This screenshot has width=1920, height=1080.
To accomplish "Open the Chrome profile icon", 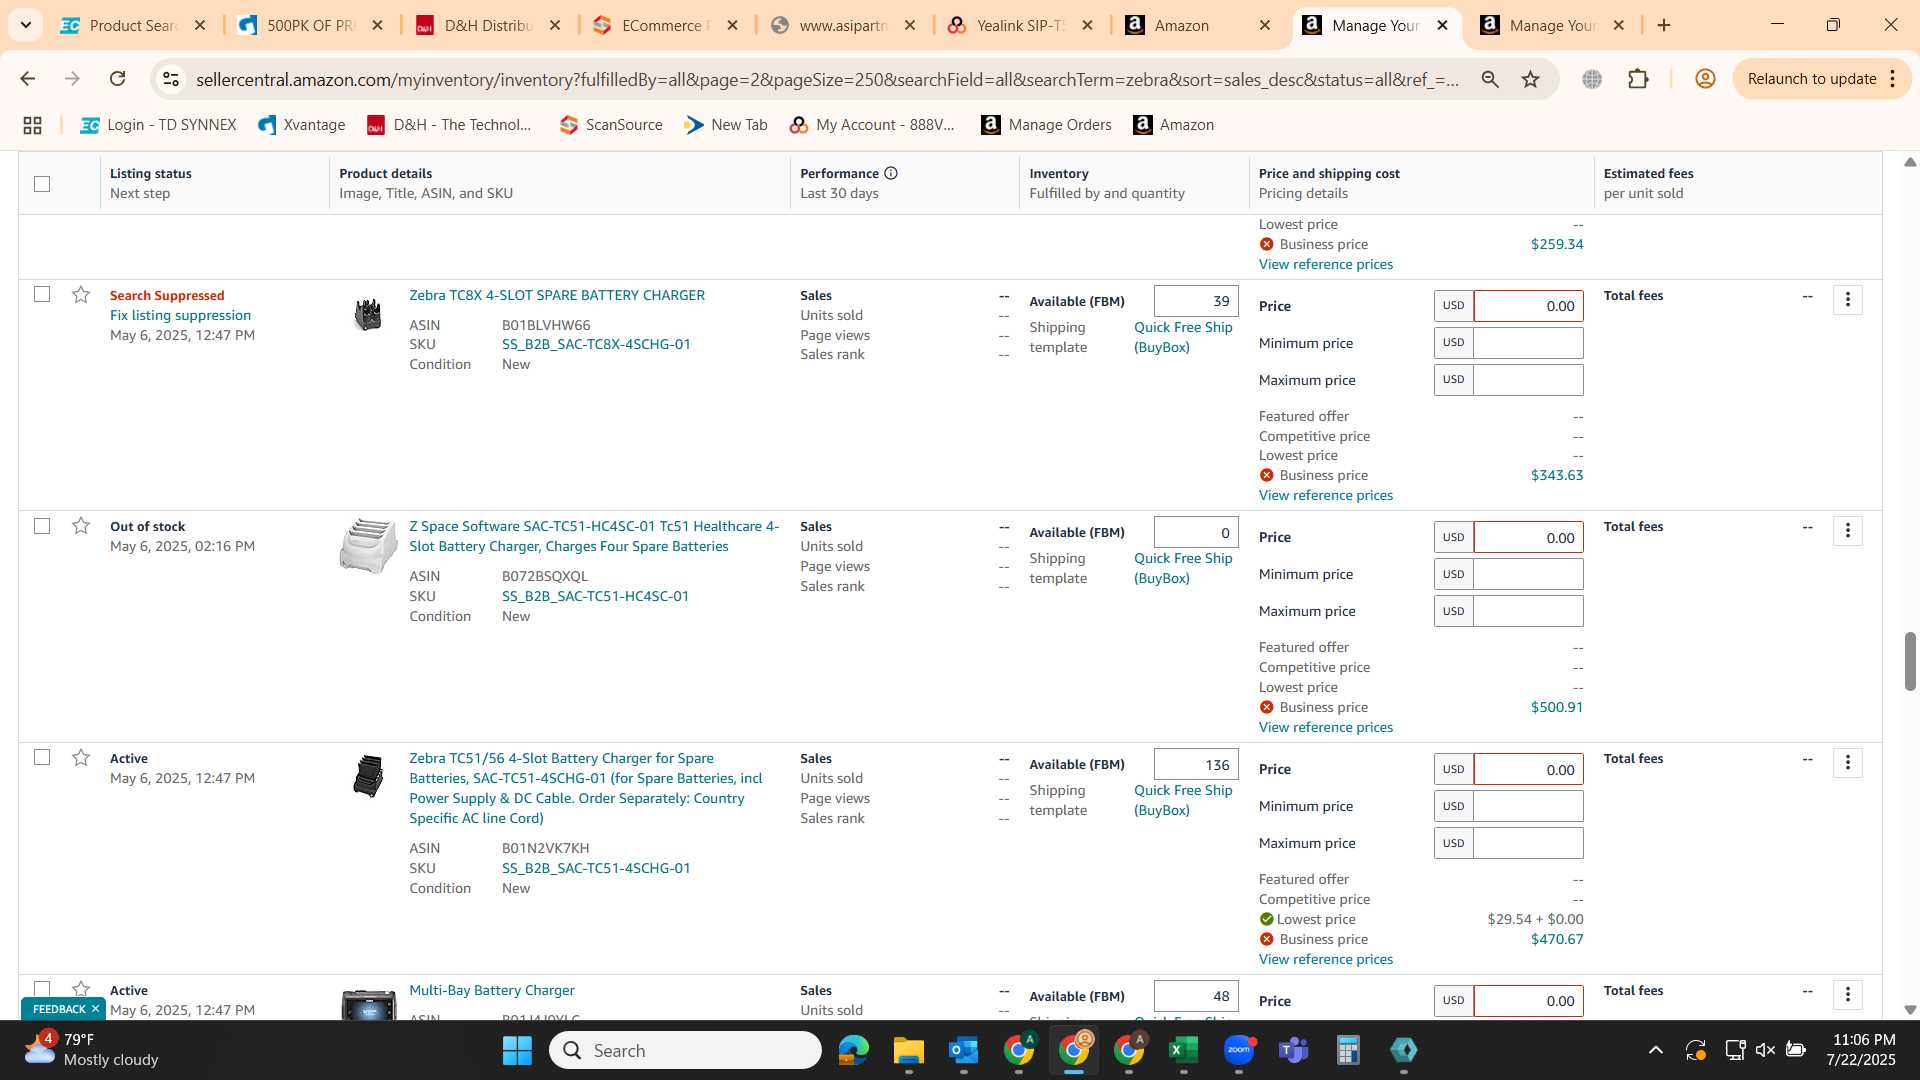I will (1705, 79).
